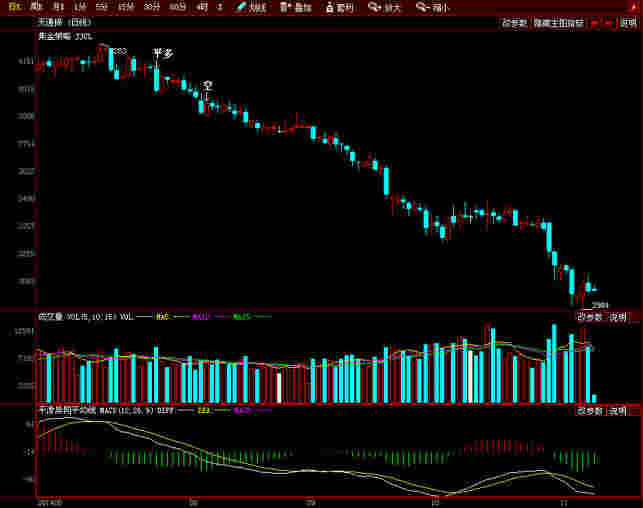
Task: Click the yellow MA5 legend in volume panel
Action: [x=163, y=317]
